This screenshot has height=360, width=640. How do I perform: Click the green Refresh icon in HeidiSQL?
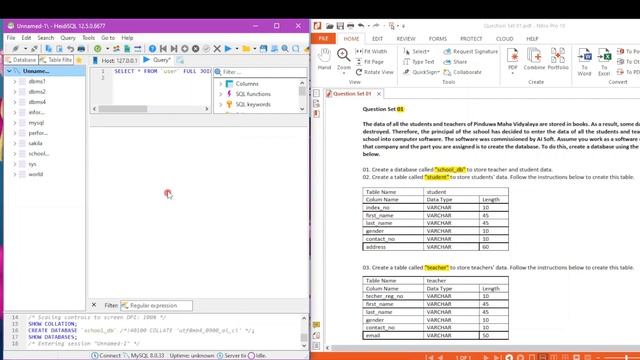[97, 49]
